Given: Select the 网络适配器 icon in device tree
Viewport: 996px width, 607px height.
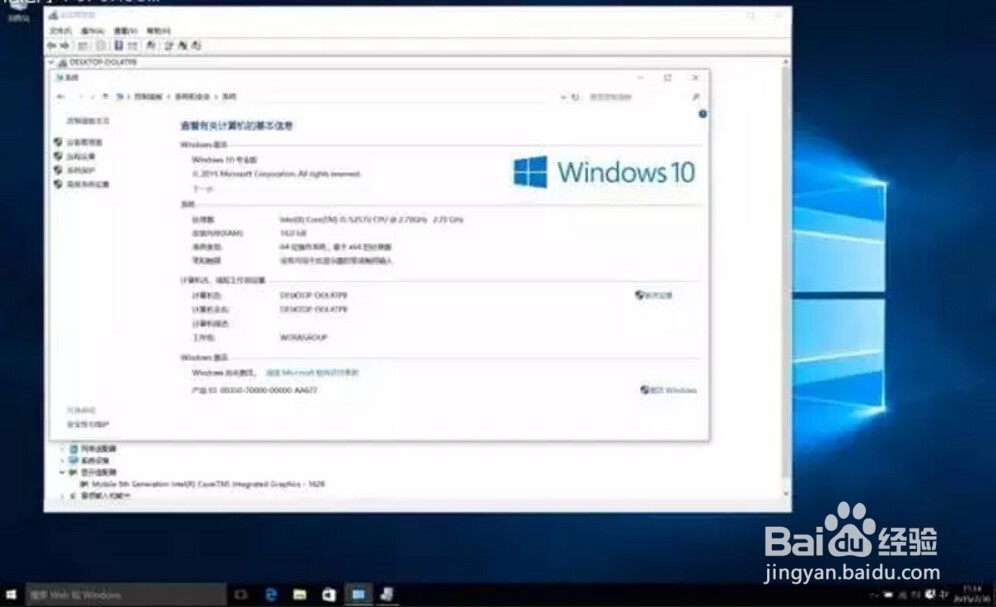Looking at the screenshot, I should pyautogui.click(x=74, y=449).
